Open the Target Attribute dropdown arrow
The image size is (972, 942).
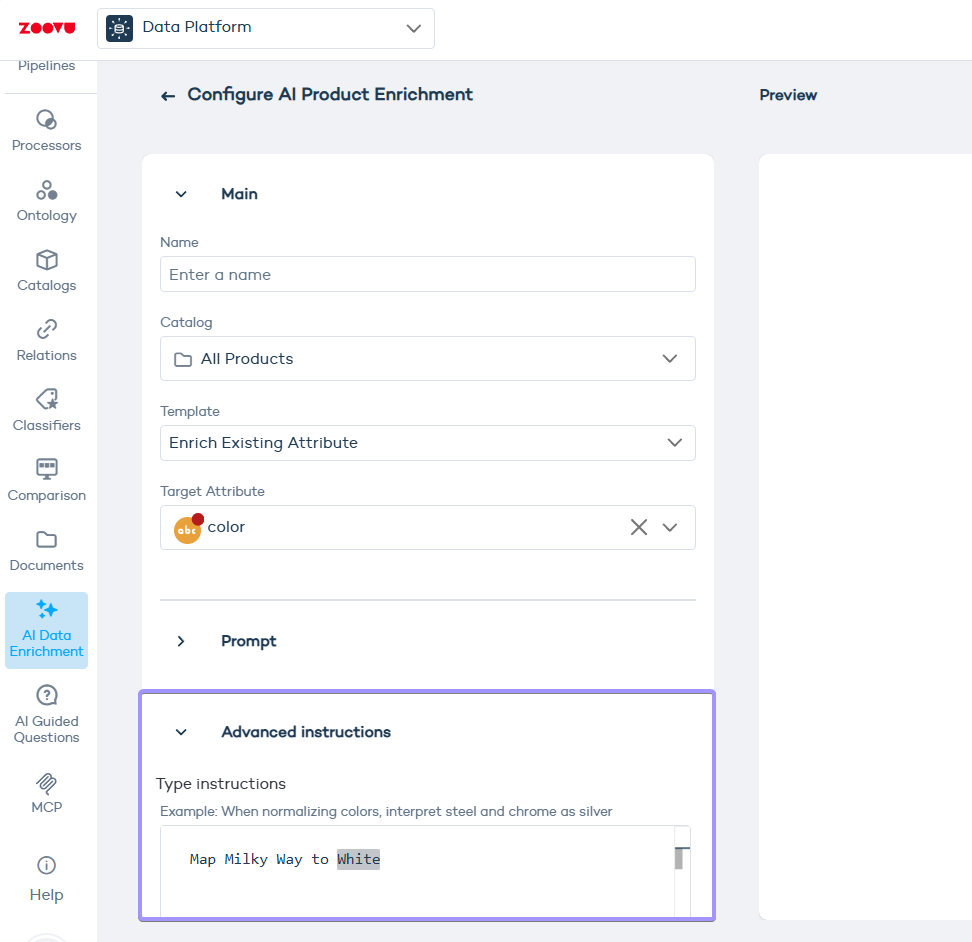(x=670, y=527)
